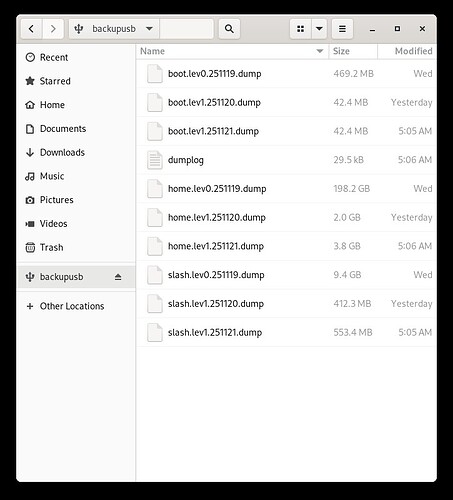This screenshot has height=500, width=453.
Task: Click the empty path bar field
Action: click(x=187, y=29)
